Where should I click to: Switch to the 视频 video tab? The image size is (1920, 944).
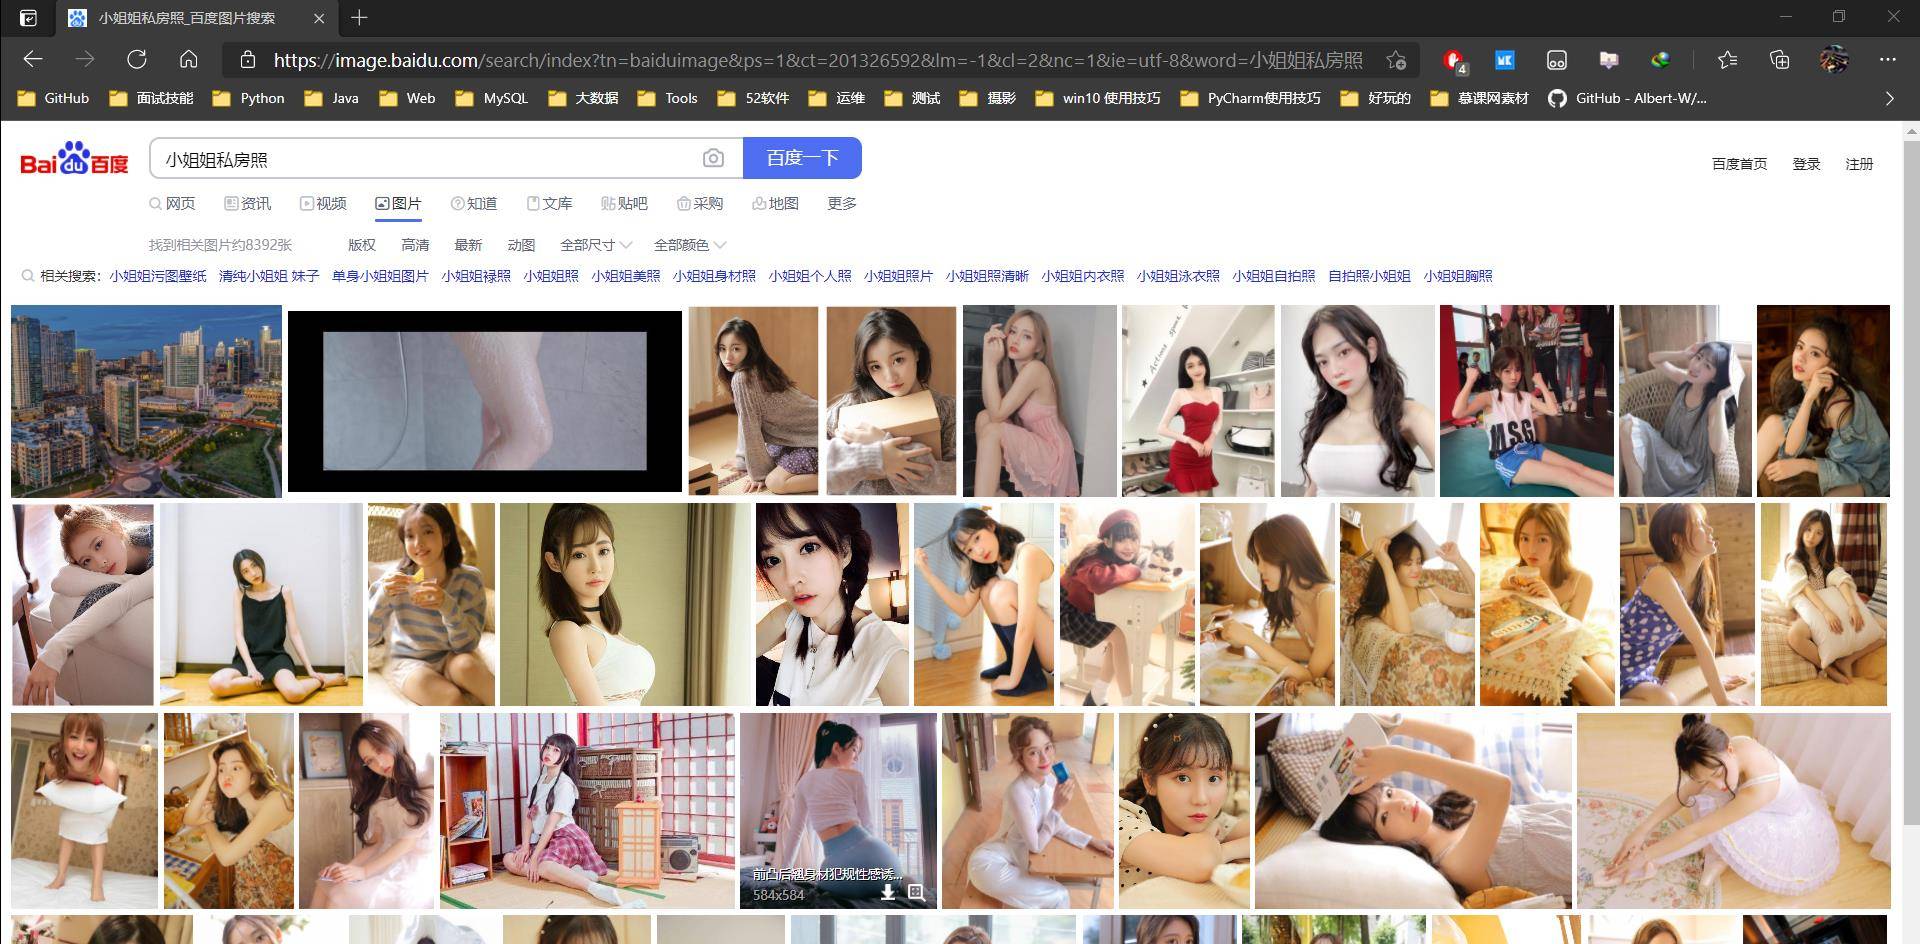pyautogui.click(x=323, y=204)
